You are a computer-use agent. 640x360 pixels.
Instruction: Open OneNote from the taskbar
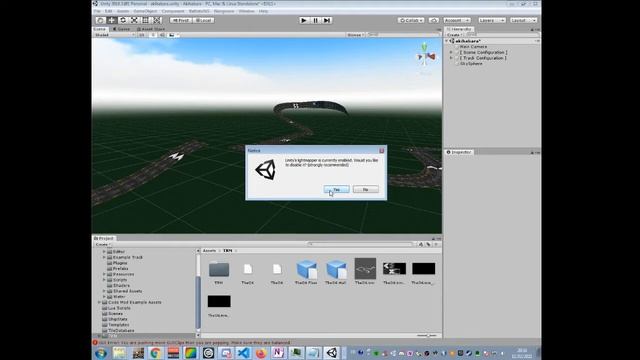click(x=278, y=353)
